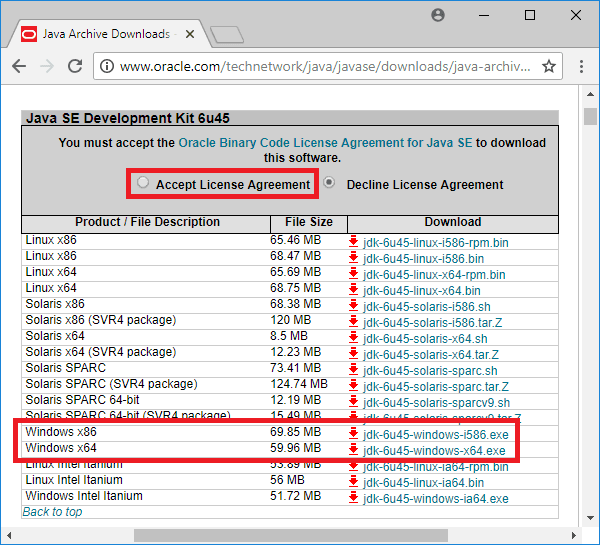Click the Windows x64 row label
The width and height of the screenshot is (600, 545).
tap(61, 448)
